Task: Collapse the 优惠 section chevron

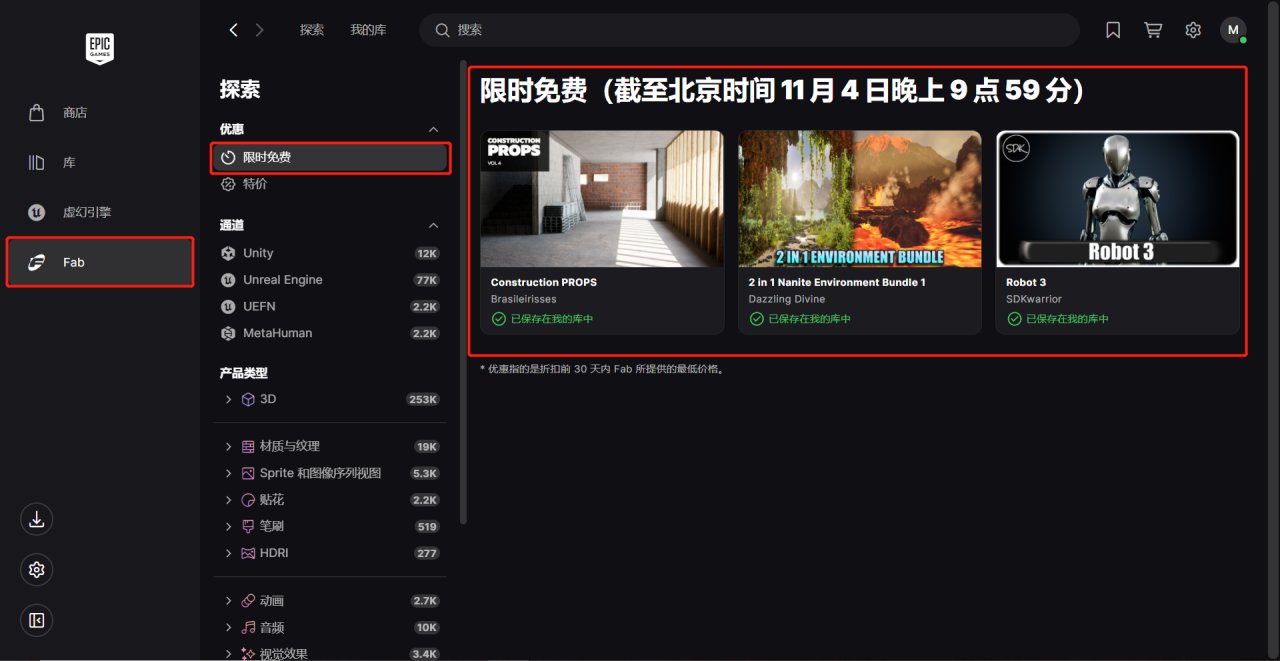Action: coord(433,130)
